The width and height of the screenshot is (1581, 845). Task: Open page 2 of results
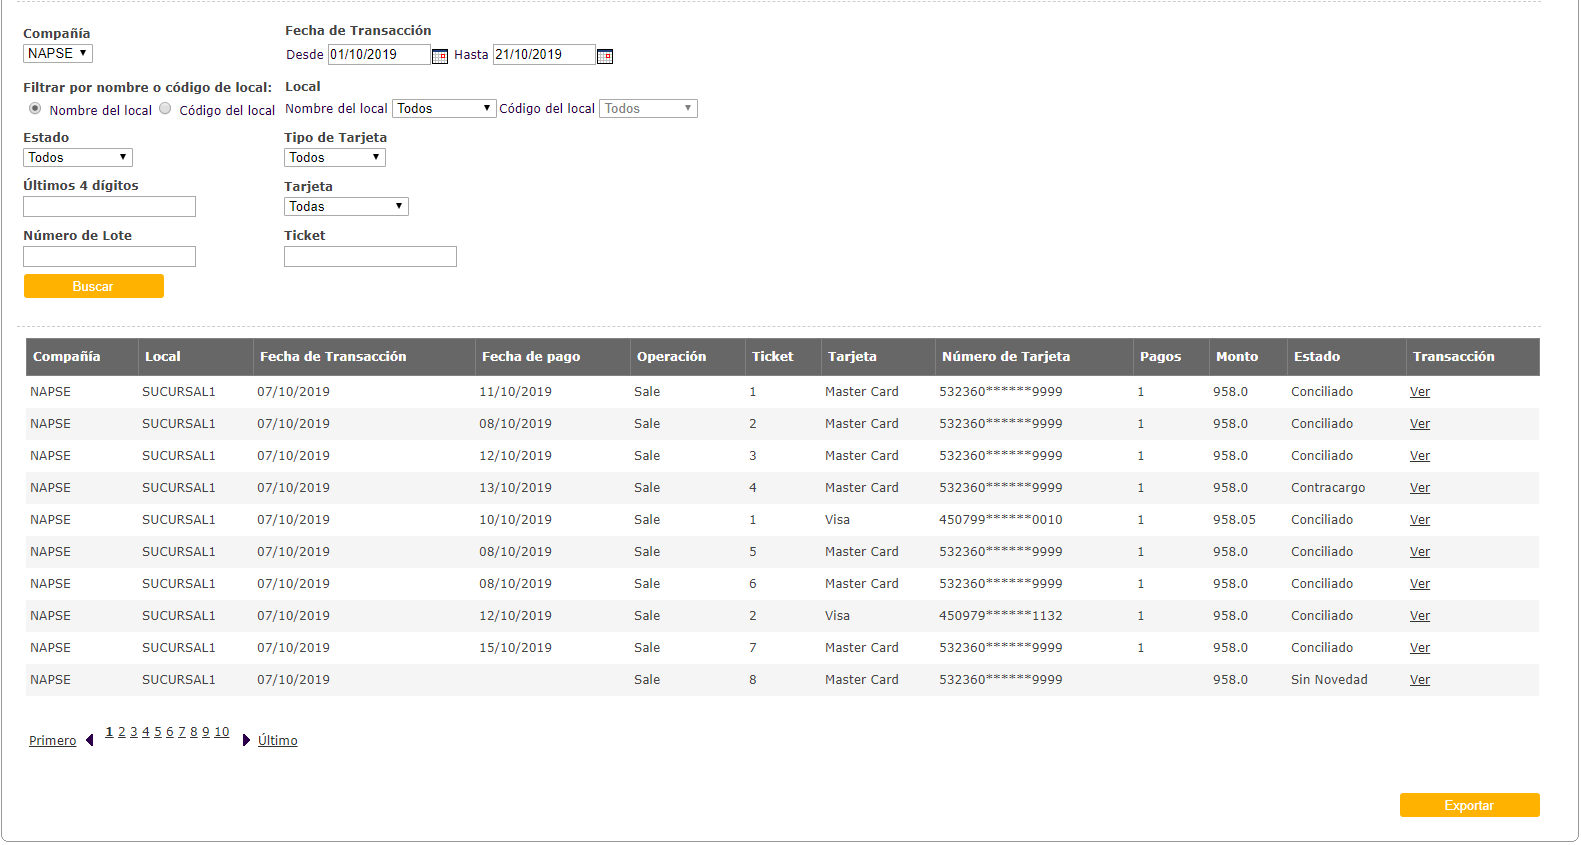[122, 732]
